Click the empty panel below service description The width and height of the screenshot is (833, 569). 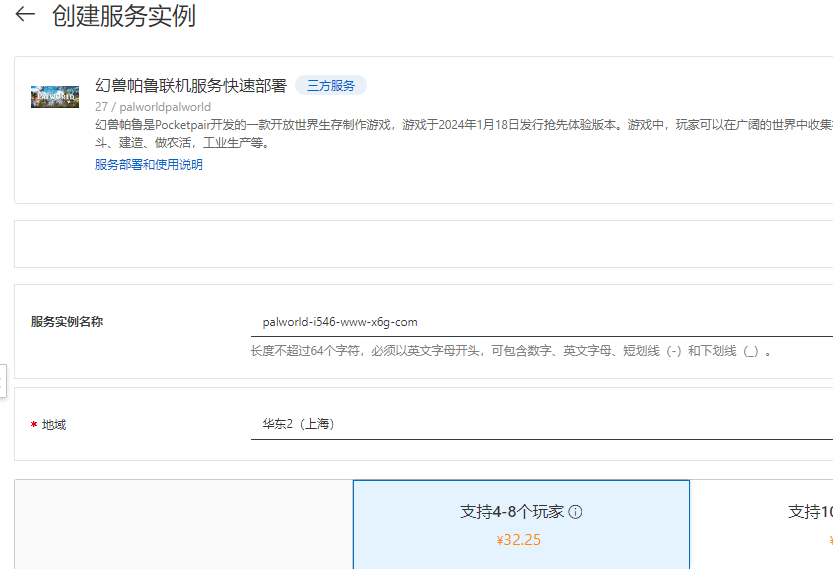pos(420,244)
